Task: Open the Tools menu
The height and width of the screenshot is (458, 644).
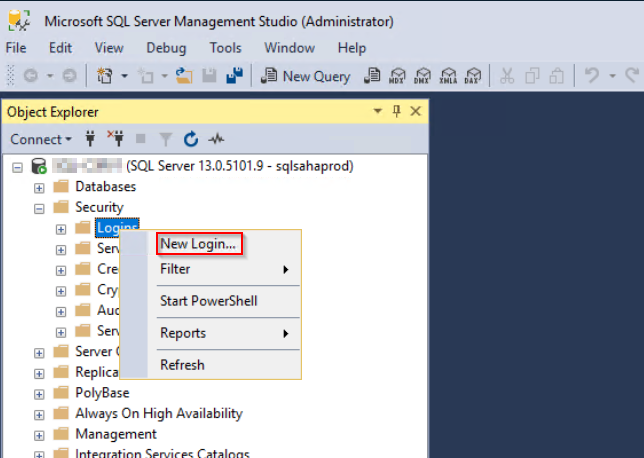Action: click(x=225, y=48)
